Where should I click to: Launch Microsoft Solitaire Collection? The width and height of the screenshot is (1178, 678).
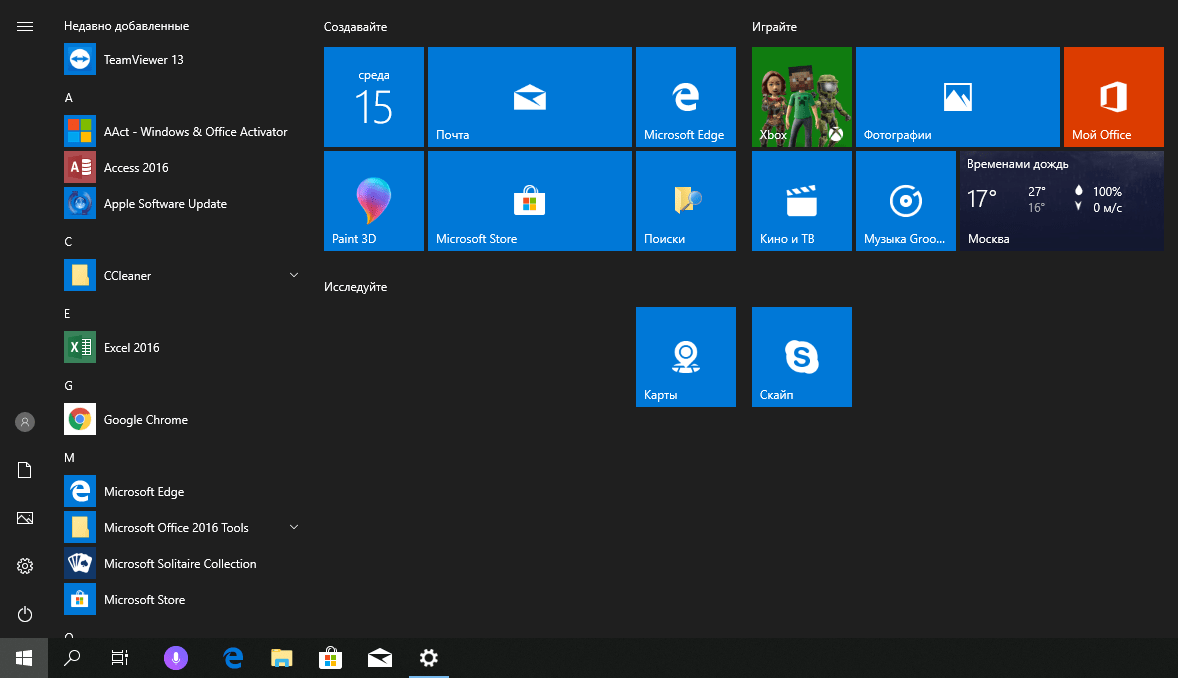[x=183, y=564]
